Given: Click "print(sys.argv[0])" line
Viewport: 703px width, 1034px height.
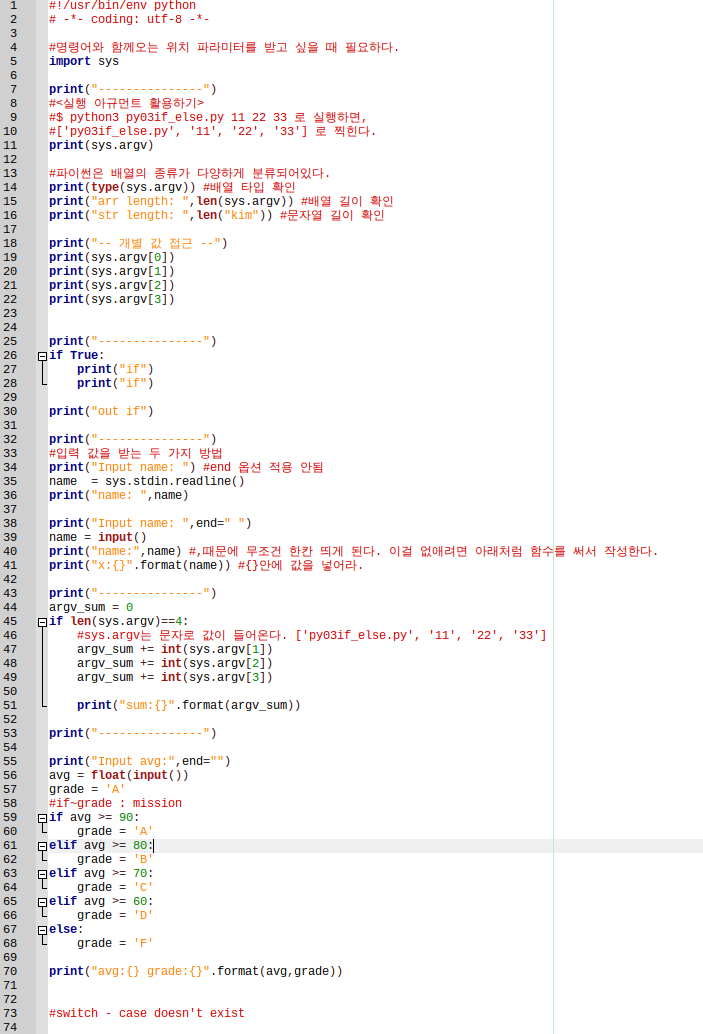Looking at the screenshot, I should coord(111,257).
